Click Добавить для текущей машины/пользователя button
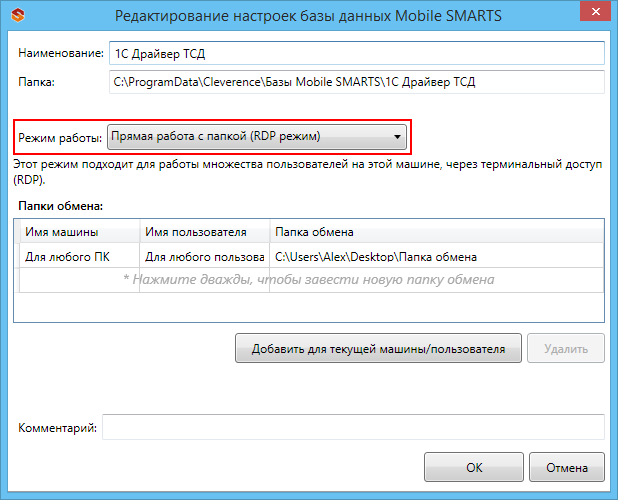This screenshot has width=618, height=500. click(x=378, y=348)
